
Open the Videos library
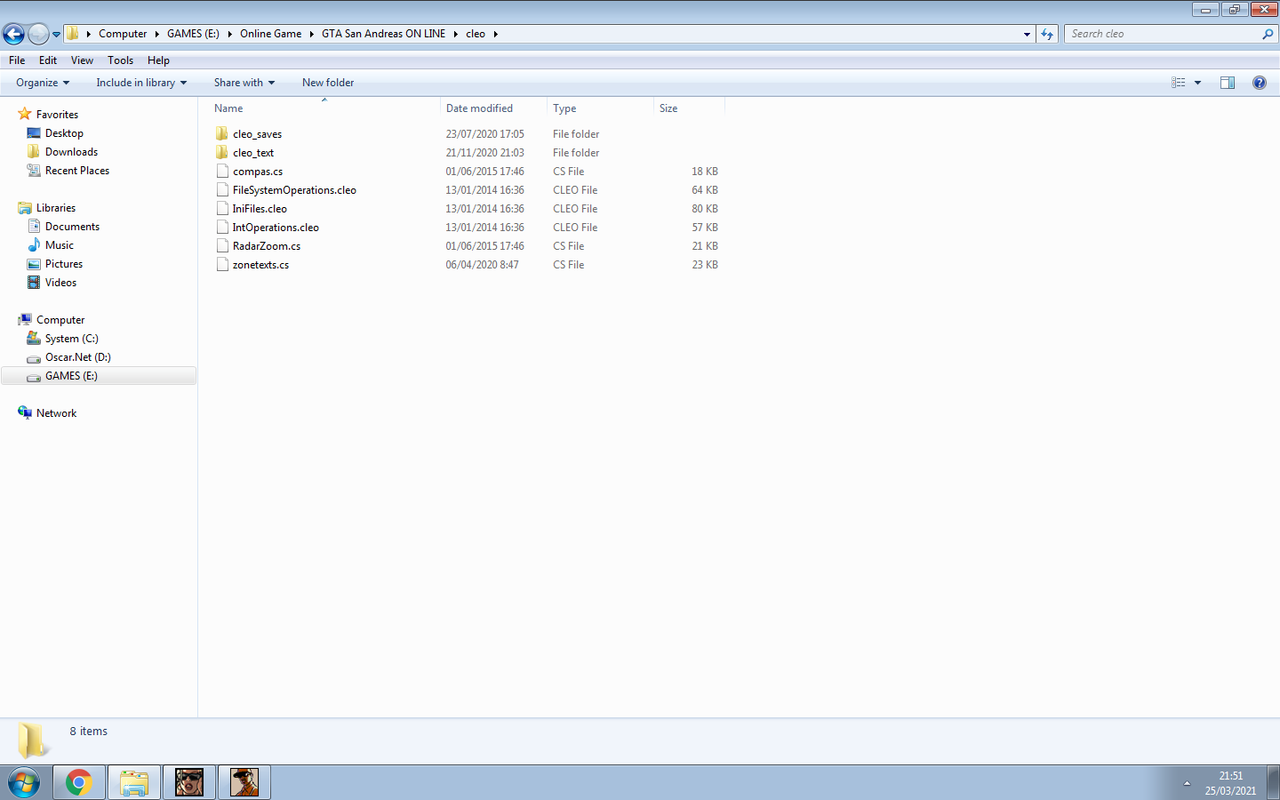click(60, 283)
